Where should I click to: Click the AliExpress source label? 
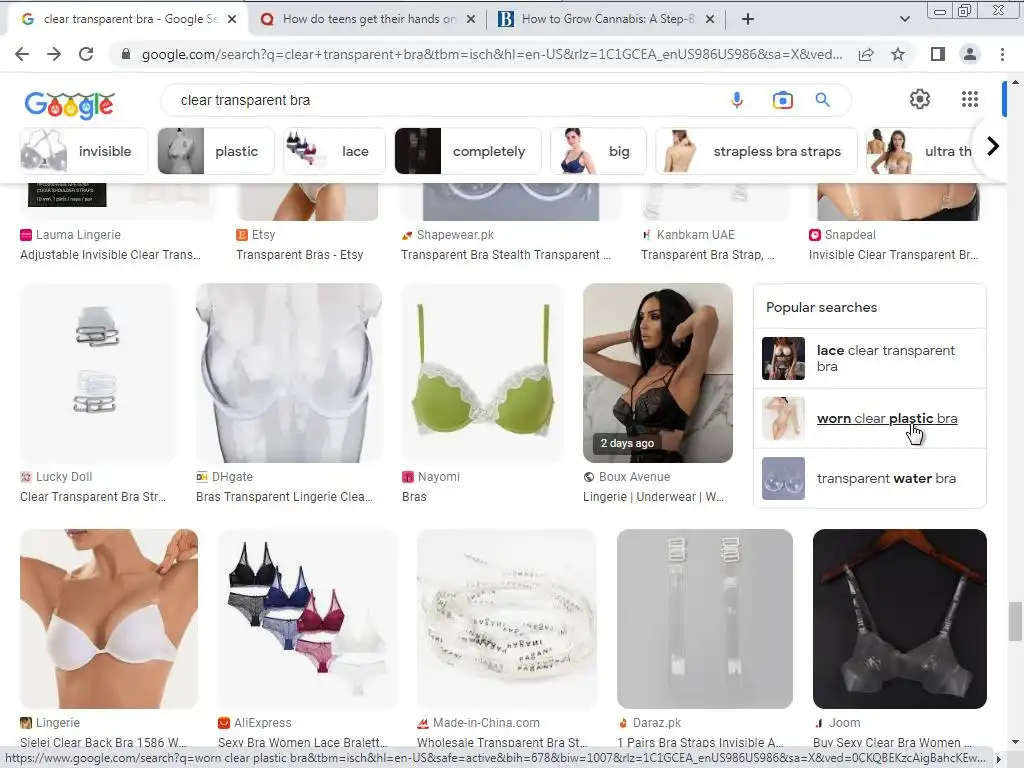point(263,723)
